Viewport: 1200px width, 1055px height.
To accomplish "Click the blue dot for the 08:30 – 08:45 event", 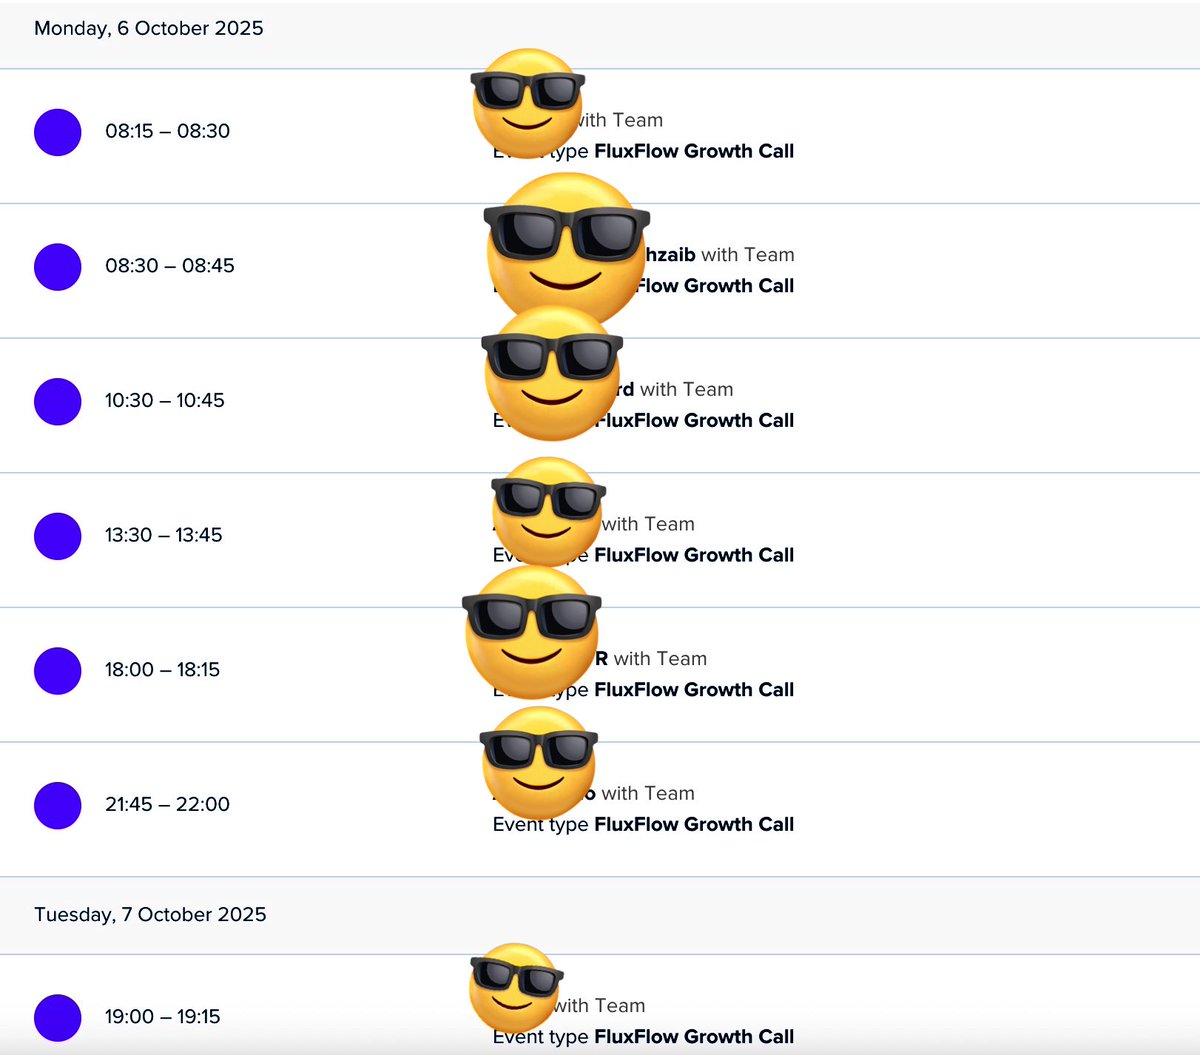I will point(58,267).
